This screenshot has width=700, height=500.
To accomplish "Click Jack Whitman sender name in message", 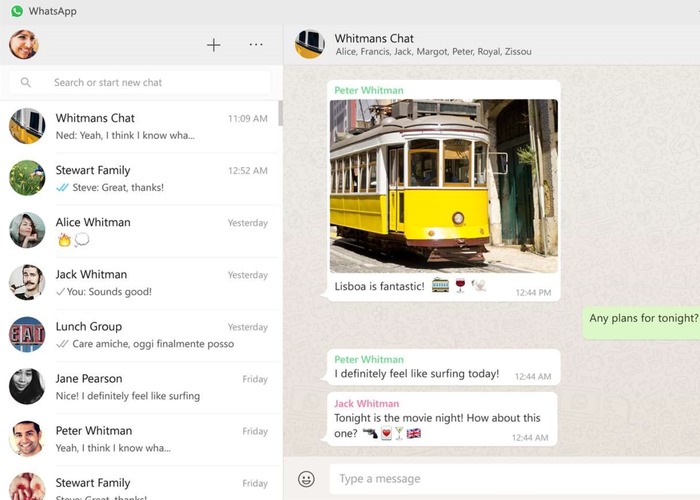I will pyautogui.click(x=367, y=404).
